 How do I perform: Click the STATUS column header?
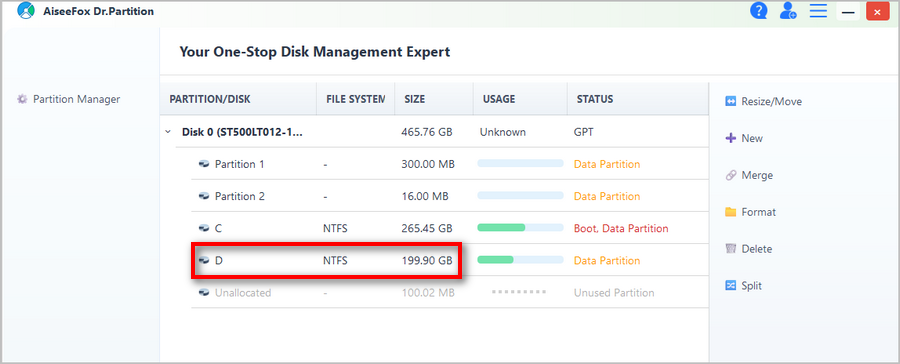[638, 99]
